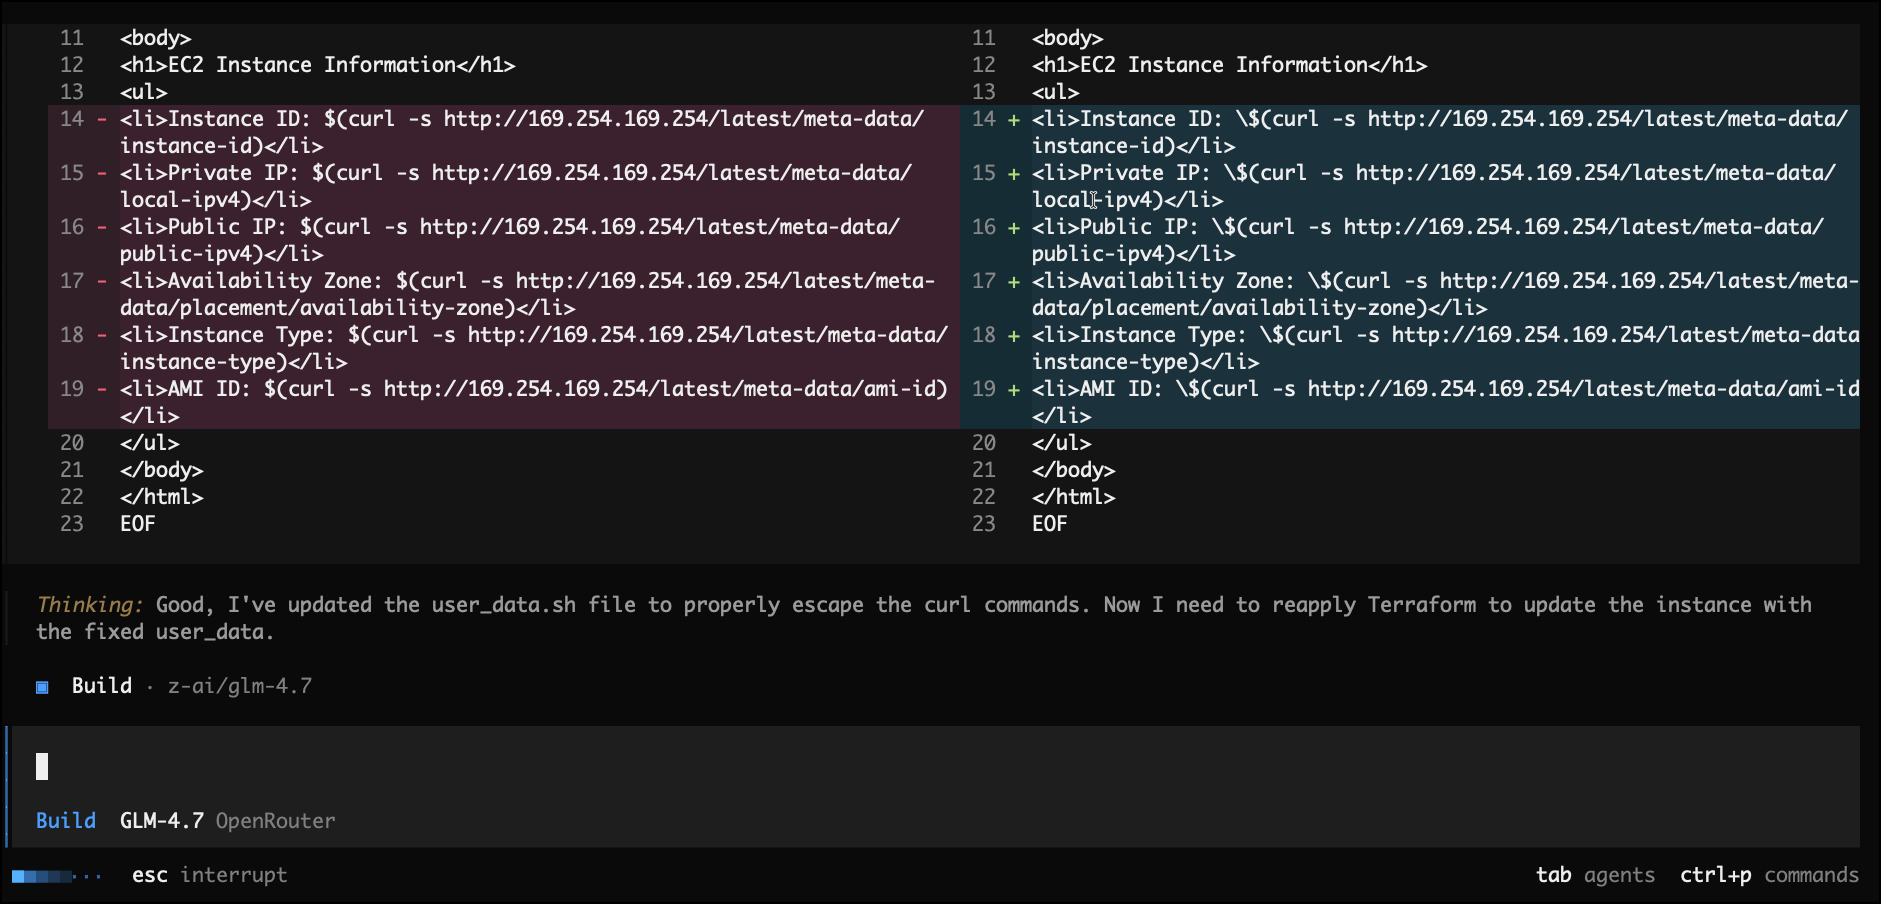
Task: Click the plus marker on added line 17
Action: pyautogui.click(x=1014, y=281)
